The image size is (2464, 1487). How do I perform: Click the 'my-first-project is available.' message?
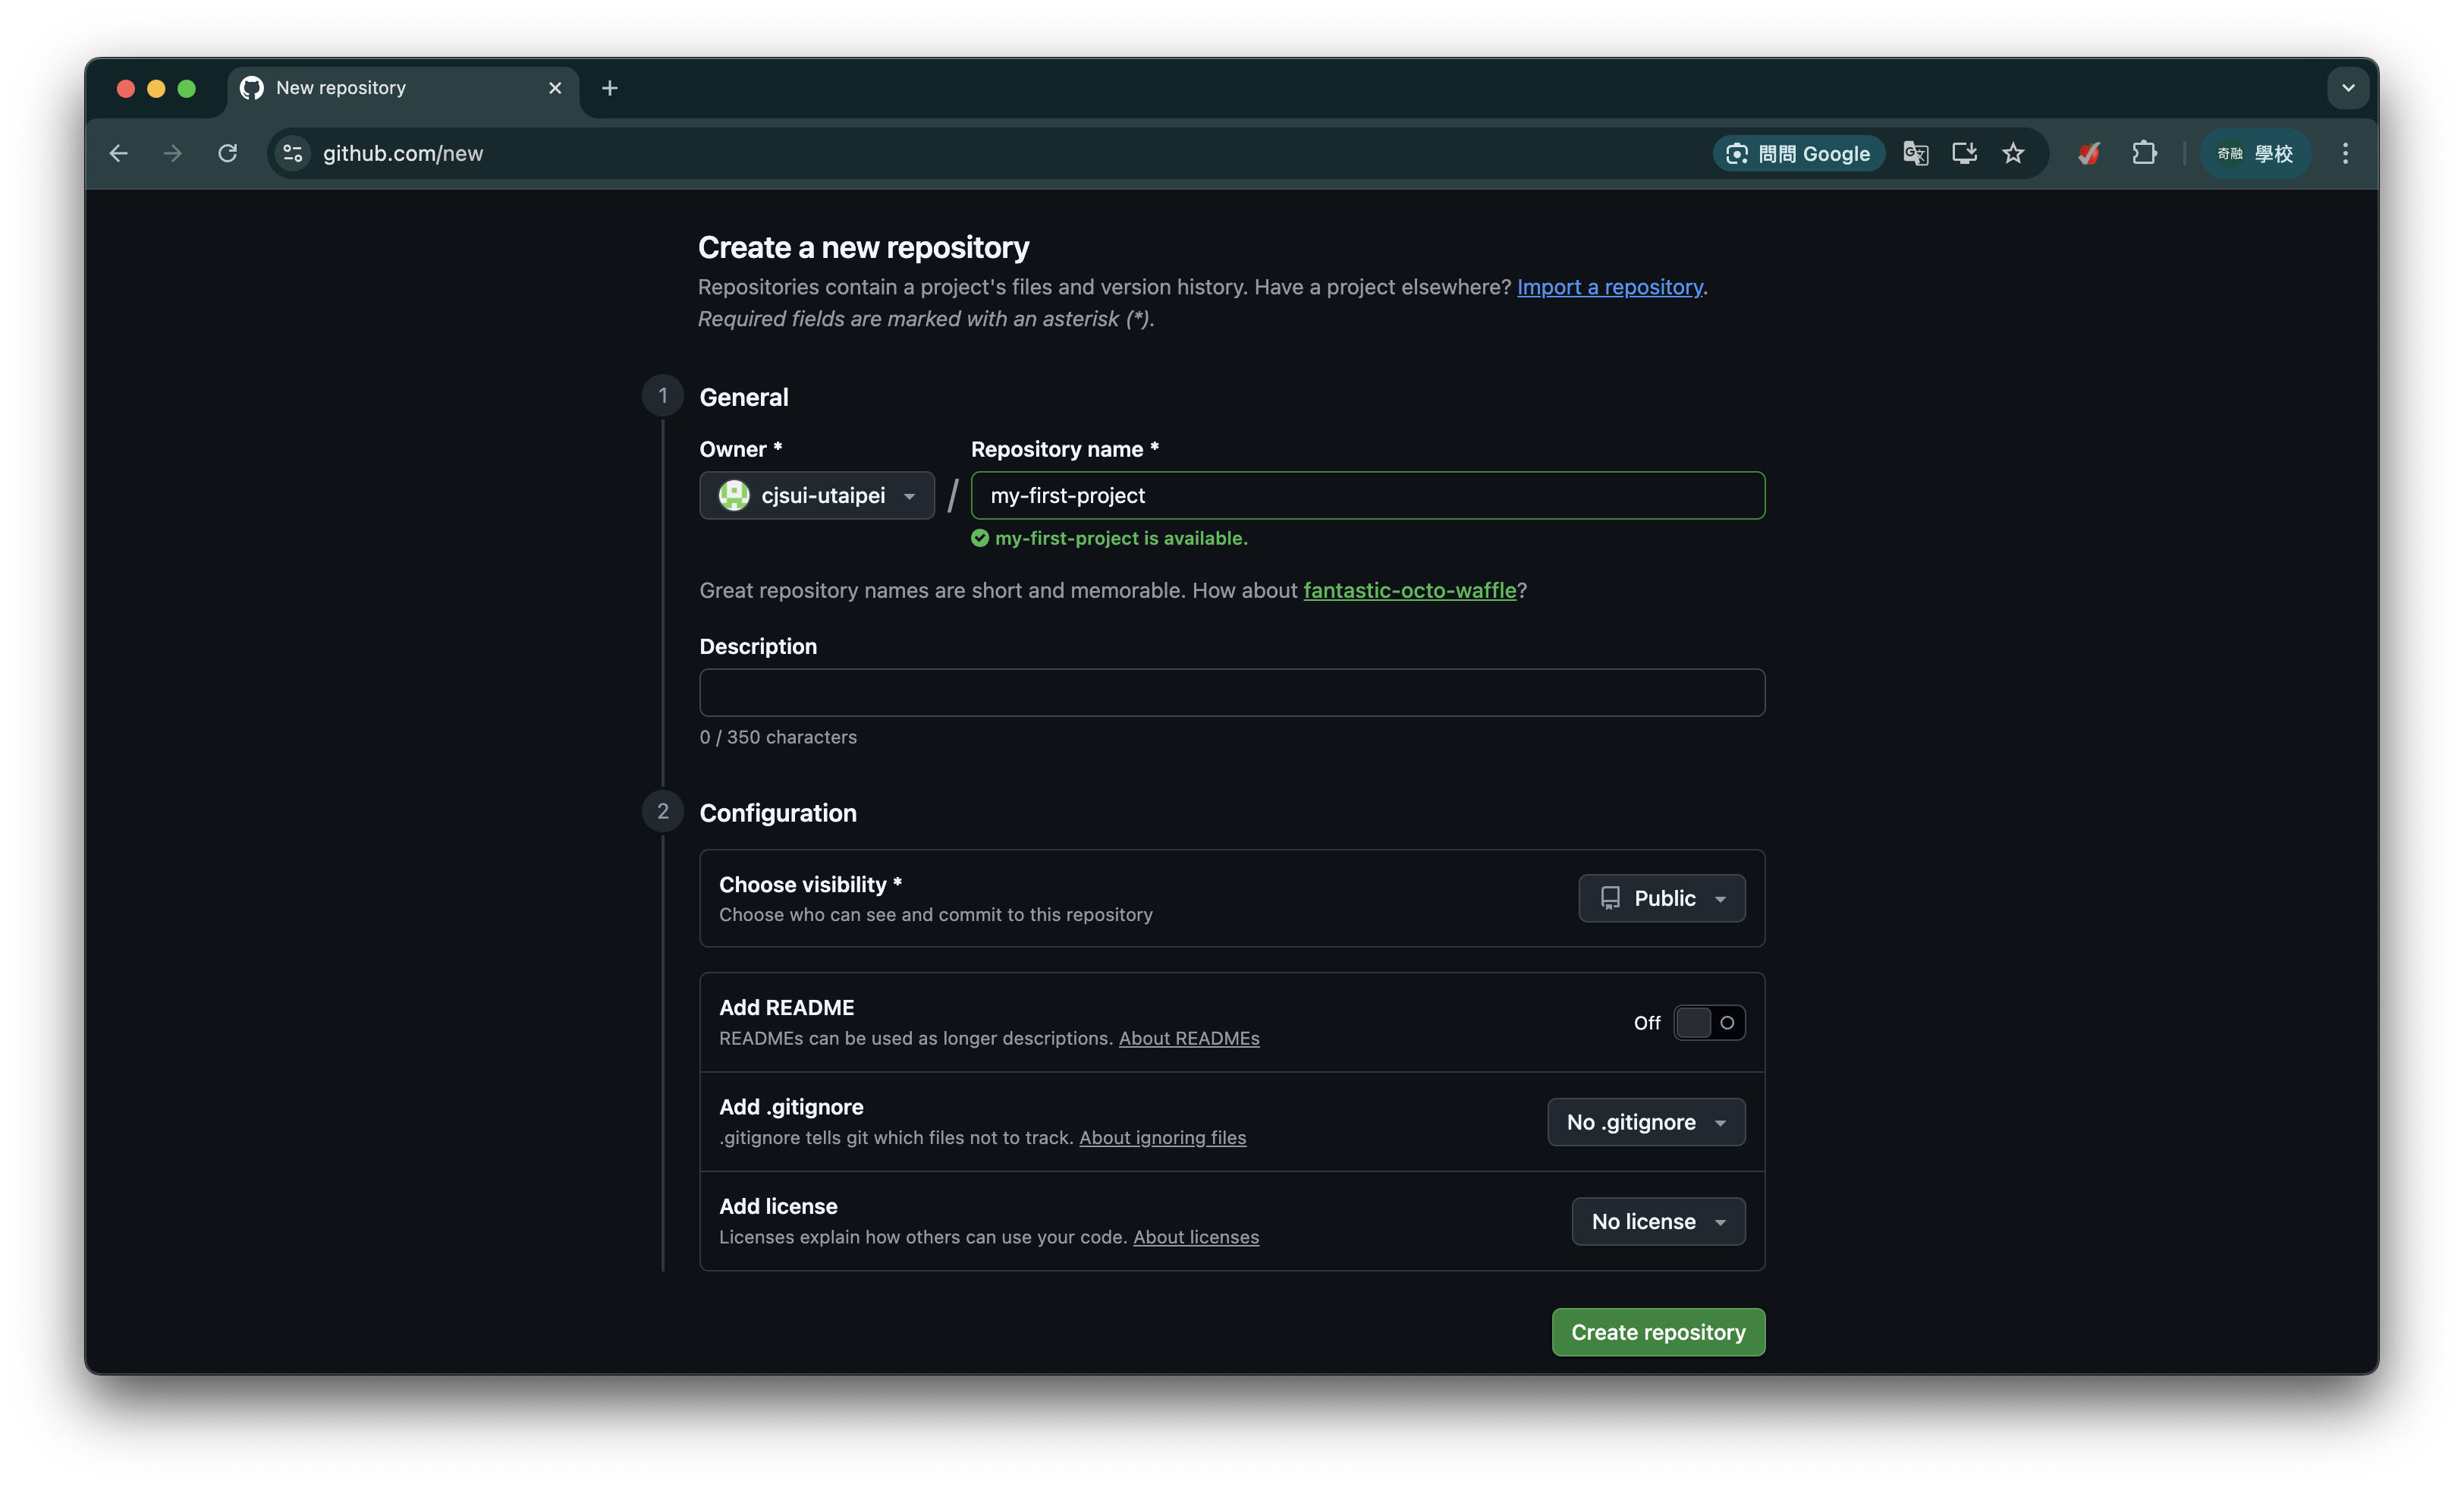[1120, 538]
